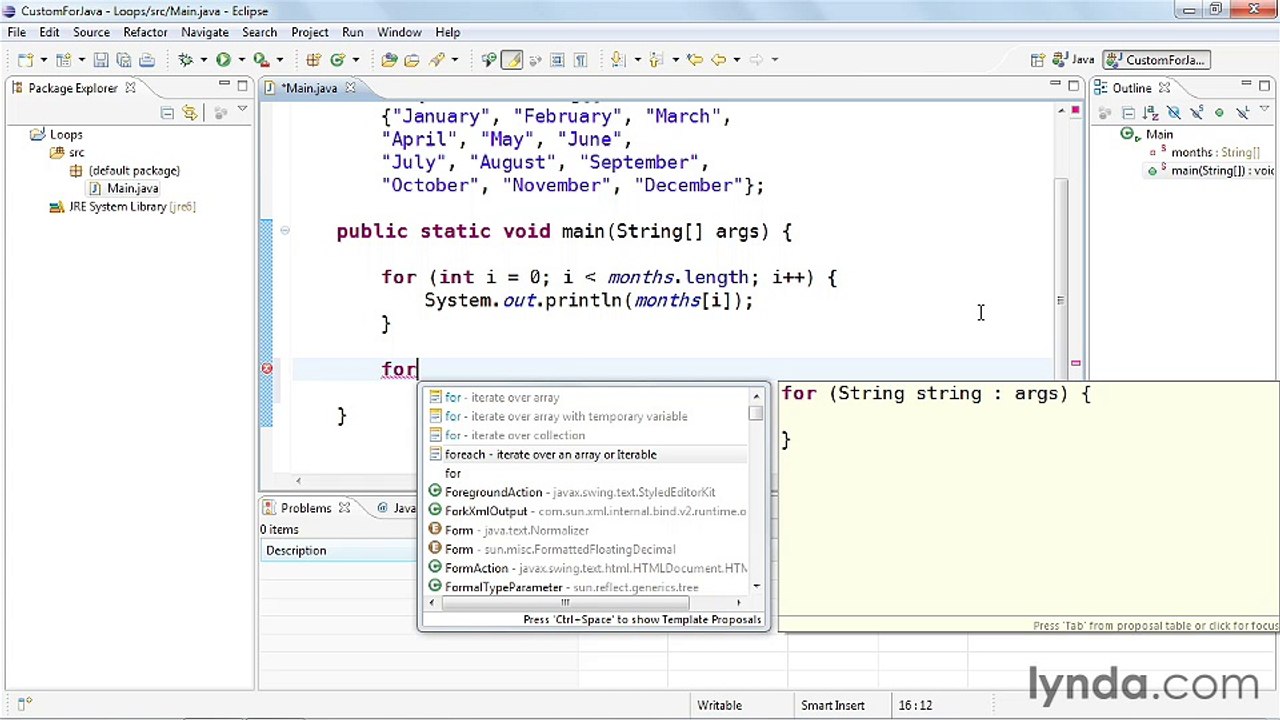This screenshot has width=1280, height=720.
Task: Switch to the Java perspective
Action: point(1076,60)
